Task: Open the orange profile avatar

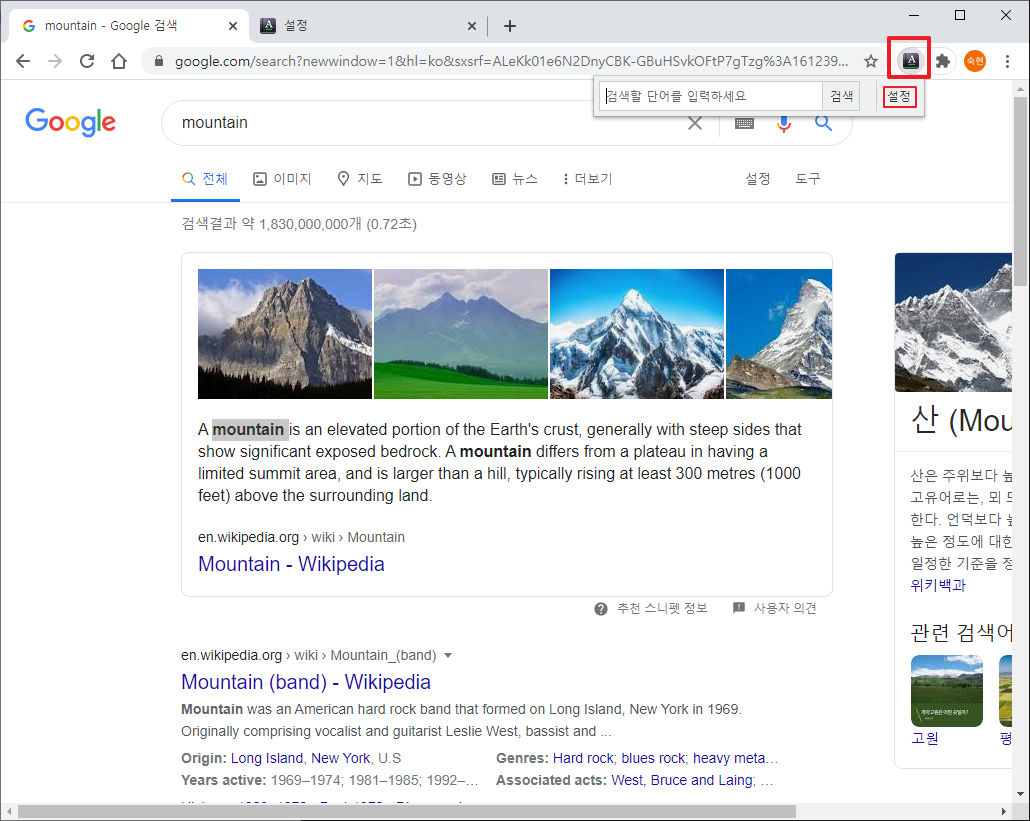Action: [975, 61]
